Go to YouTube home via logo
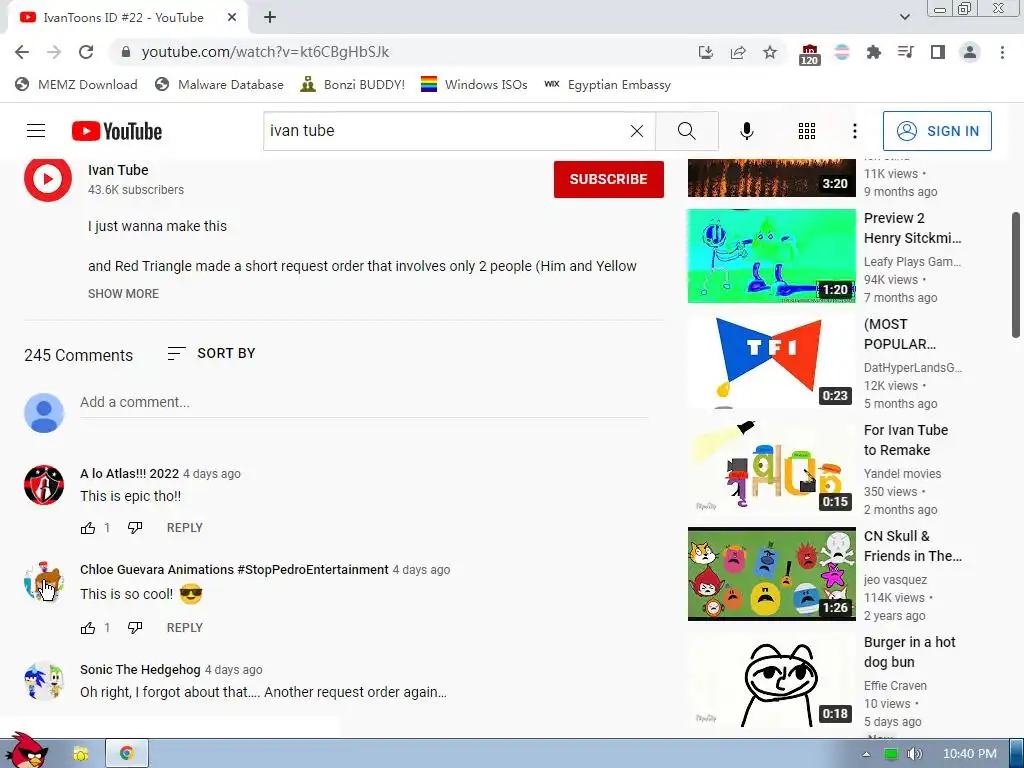The width and height of the screenshot is (1024, 768). (x=117, y=131)
